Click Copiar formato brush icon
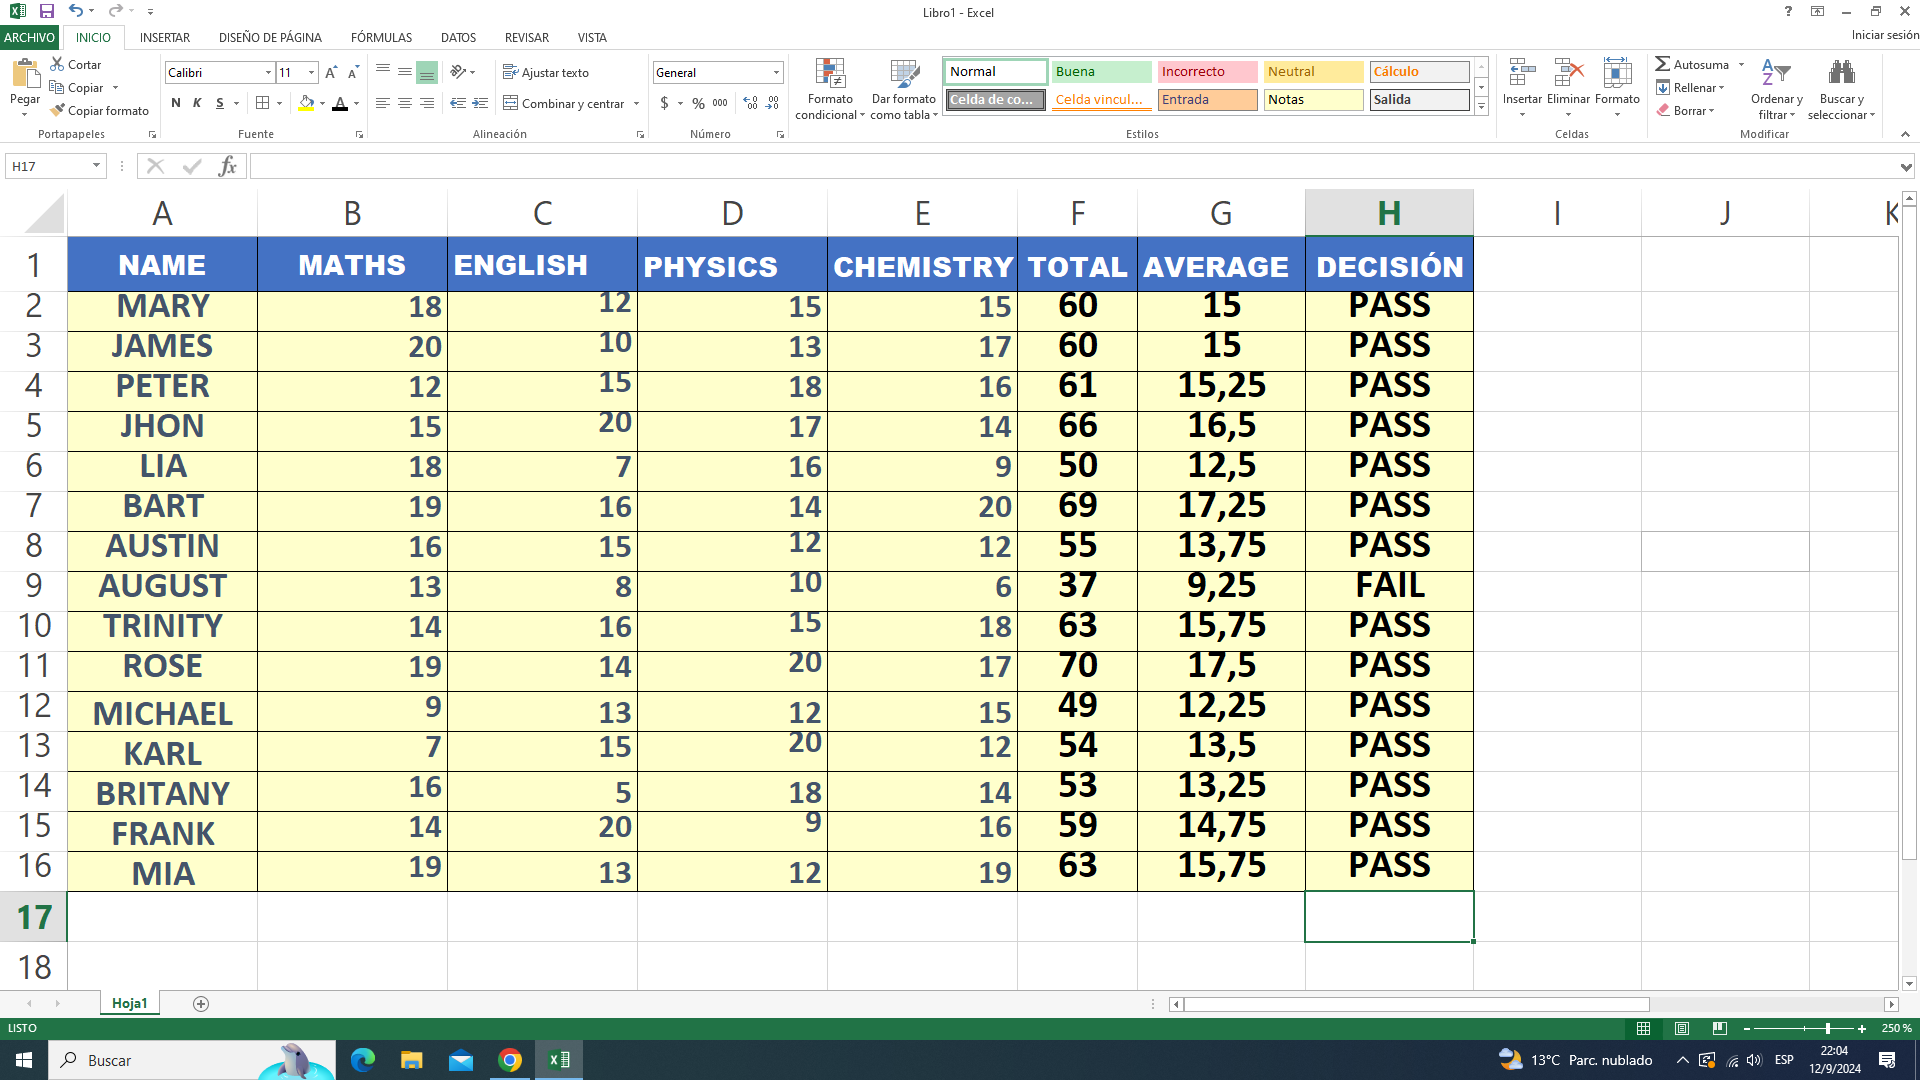Image resolution: width=1920 pixels, height=1080 pixels. tap(58, 111)
